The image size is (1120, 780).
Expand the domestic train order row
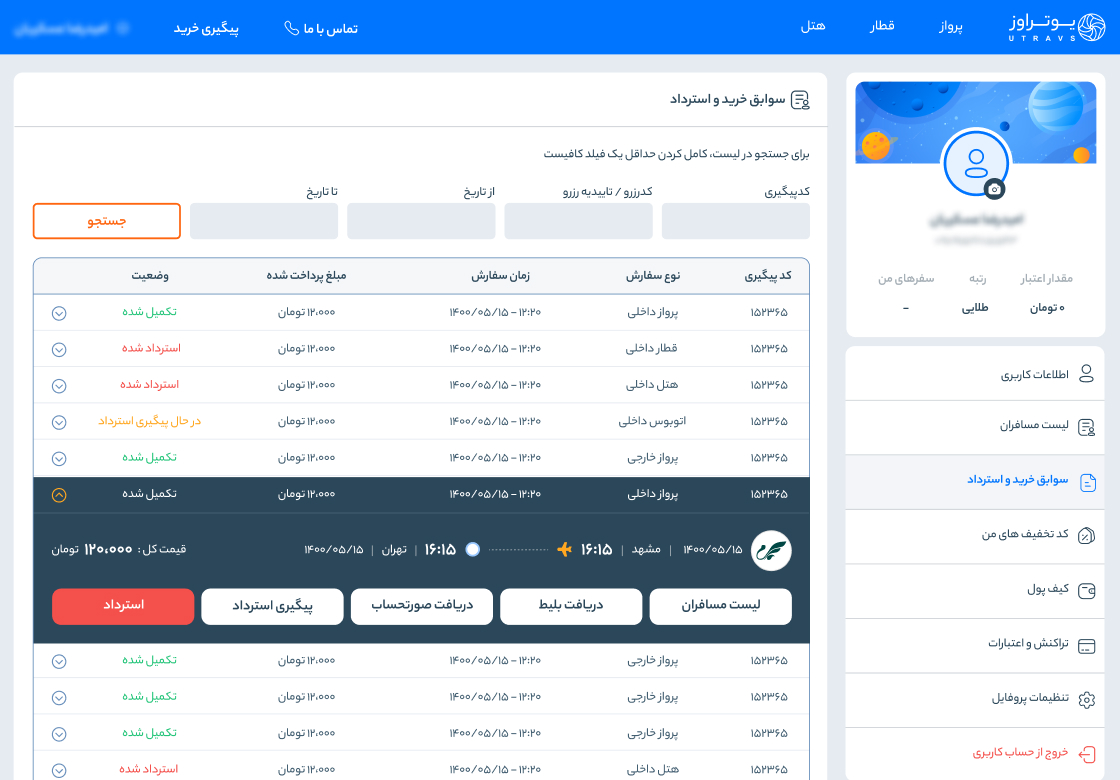(x=59, y=349)
